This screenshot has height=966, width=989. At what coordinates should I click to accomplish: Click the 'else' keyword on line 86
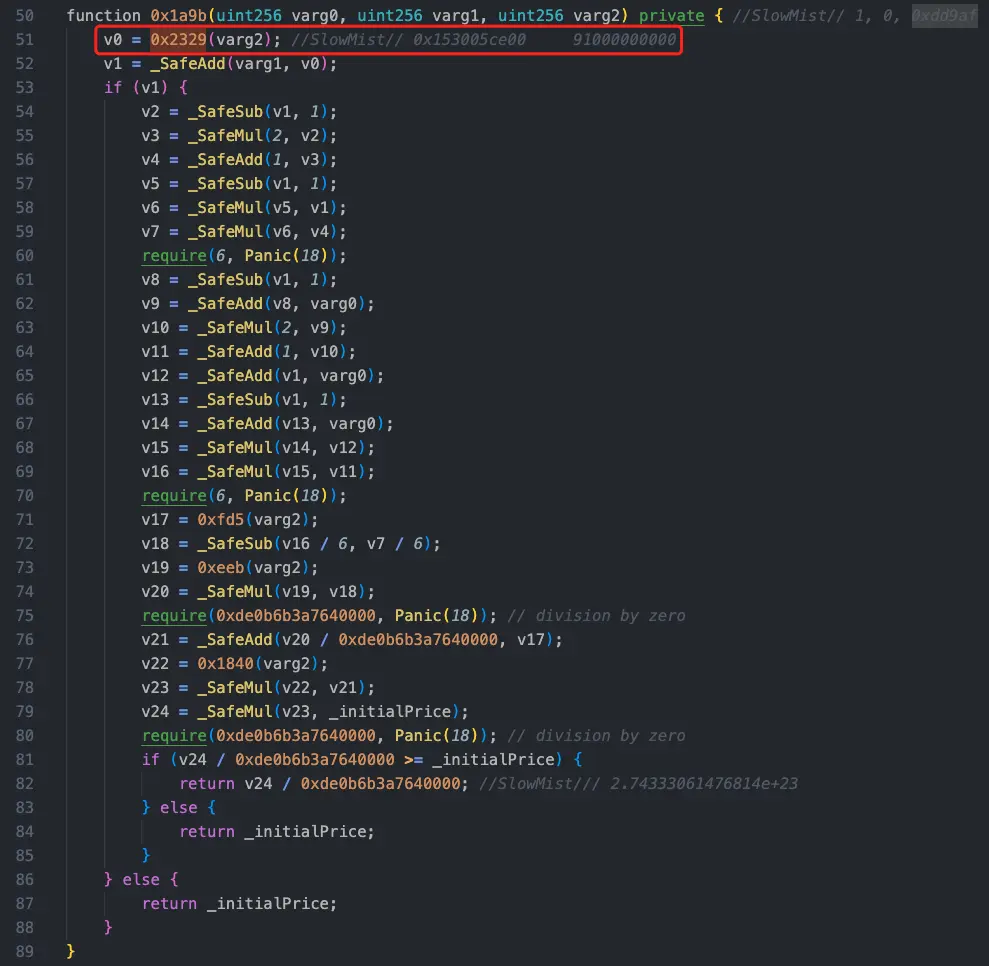coord(141,879)
